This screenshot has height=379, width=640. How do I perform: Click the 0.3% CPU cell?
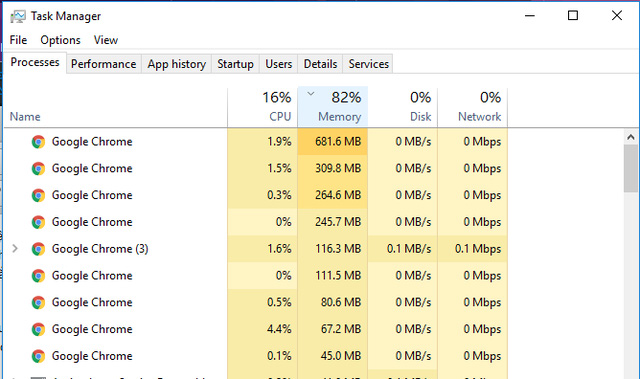(x=262, y=195)
